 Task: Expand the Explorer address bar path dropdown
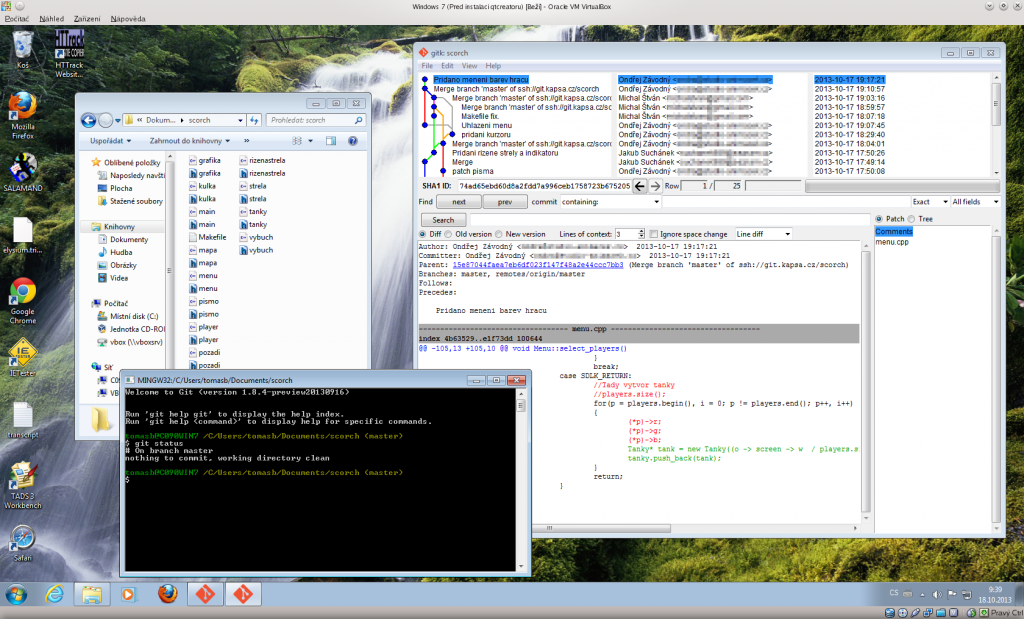[240, 120]
